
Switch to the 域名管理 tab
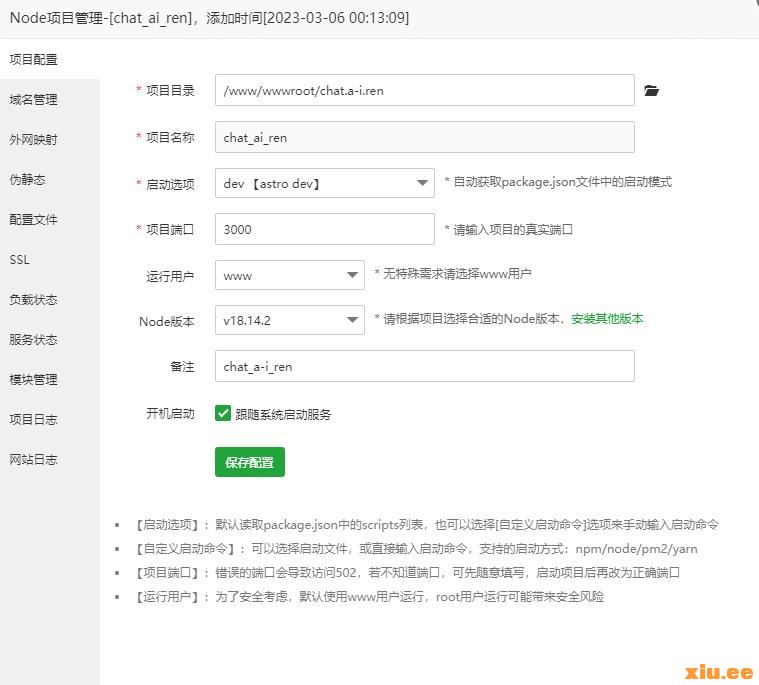coord(34,100)
